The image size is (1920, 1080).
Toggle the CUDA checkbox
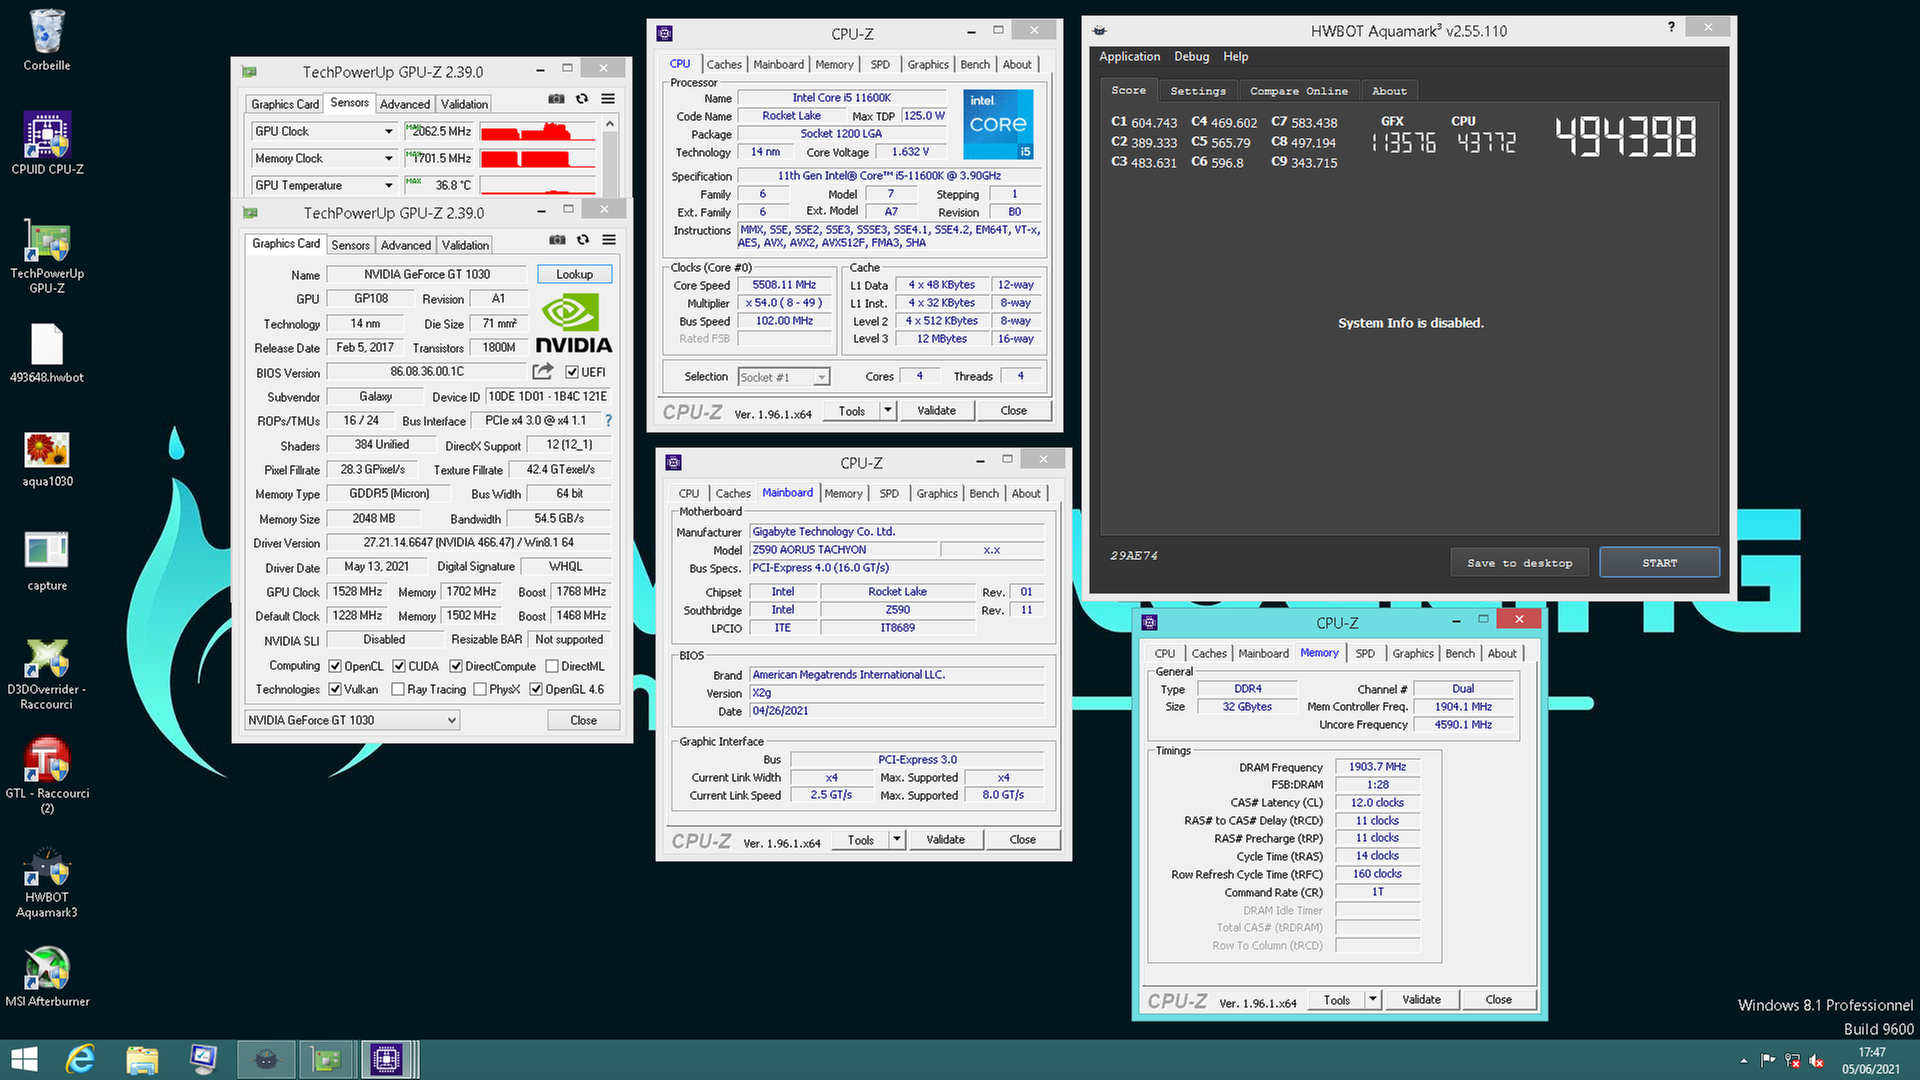(399, 666)
